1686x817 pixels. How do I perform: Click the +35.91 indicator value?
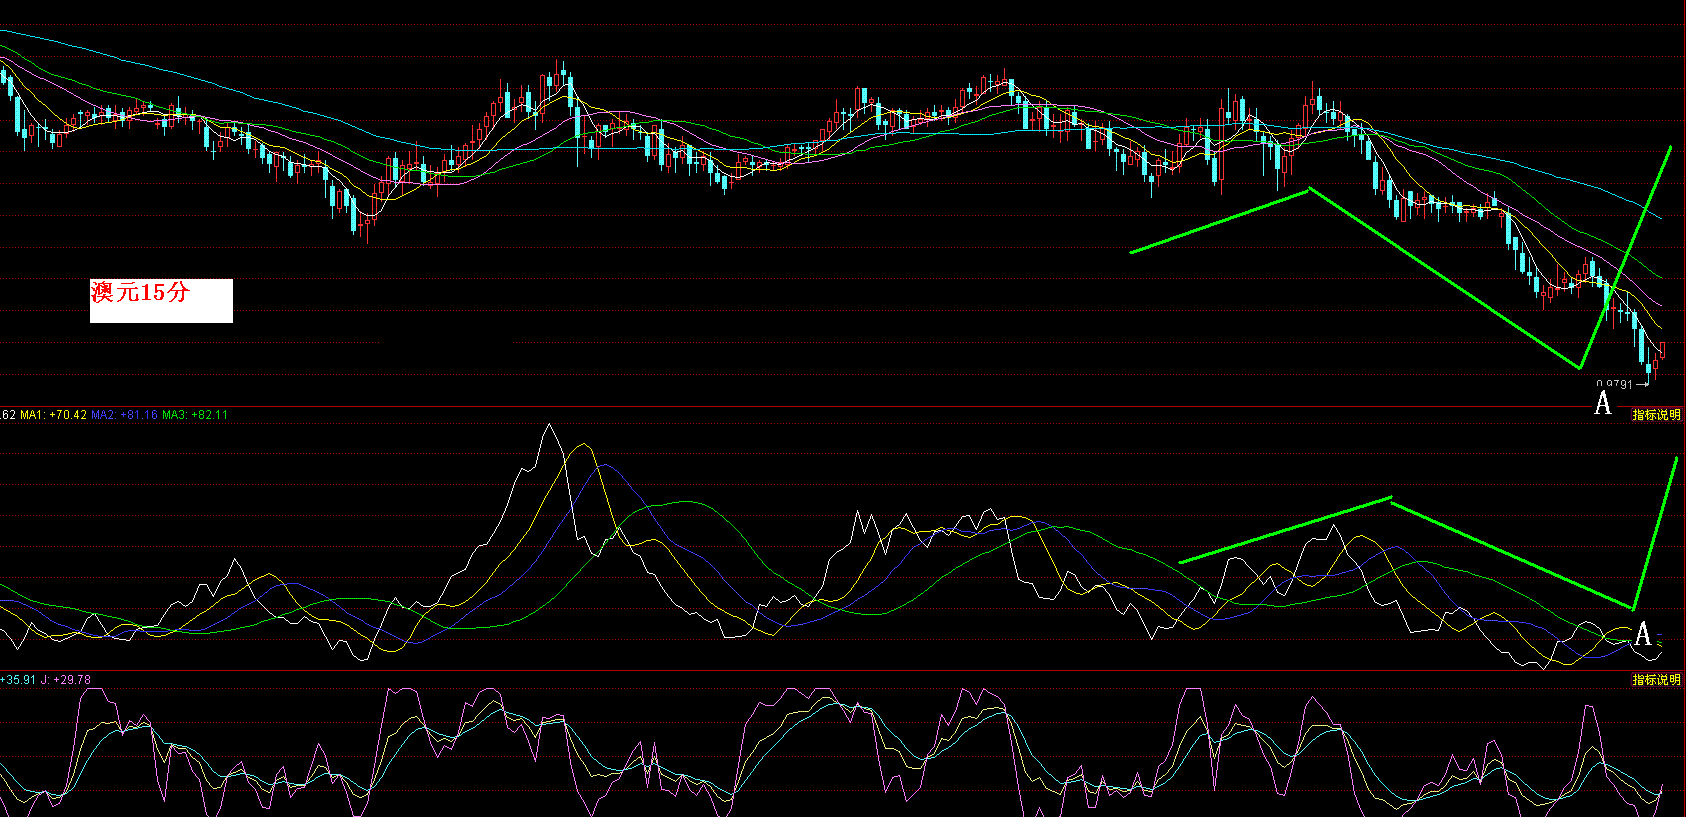click(x=18, y=680)
